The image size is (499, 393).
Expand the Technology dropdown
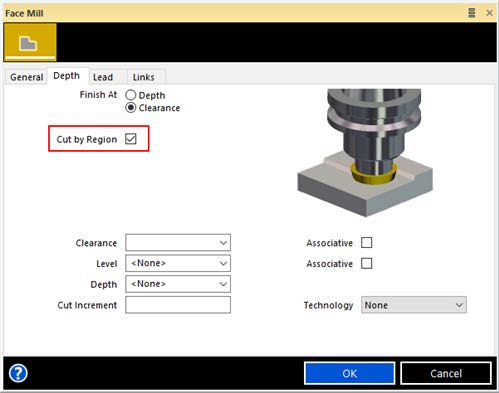[x=414, y=305]
